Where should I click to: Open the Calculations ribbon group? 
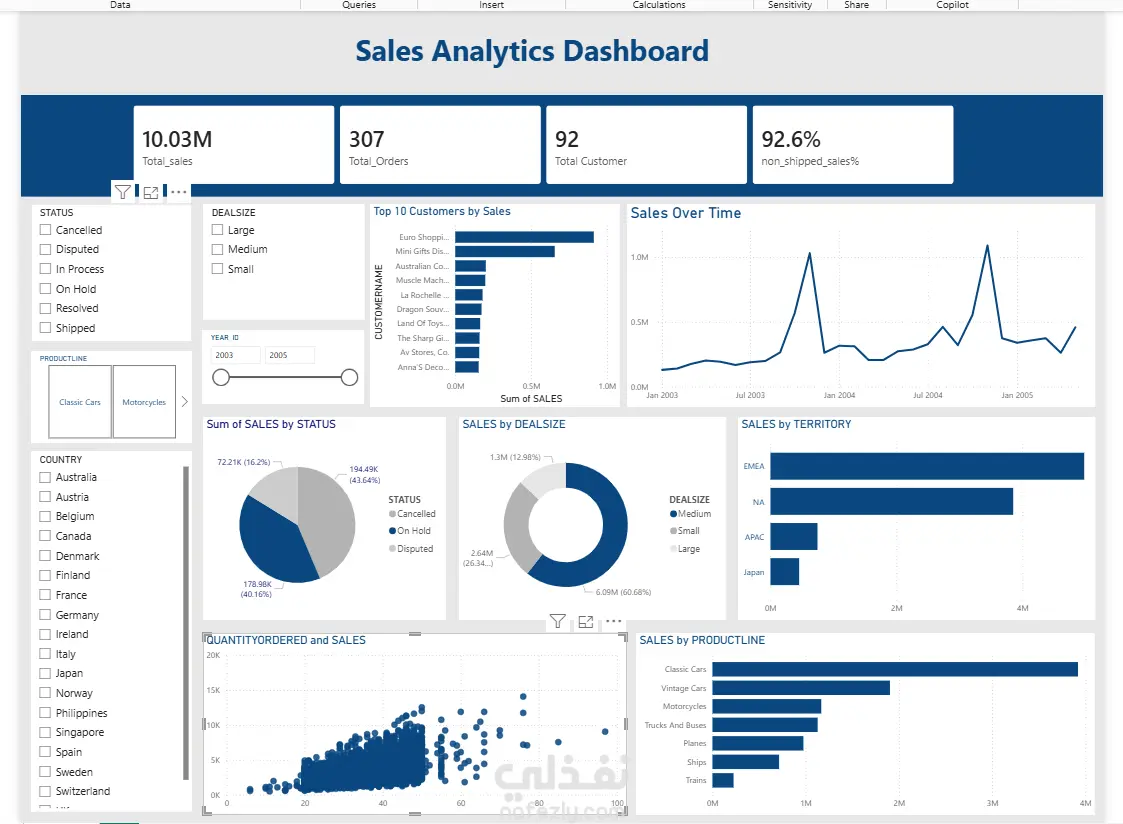(659, 5)
